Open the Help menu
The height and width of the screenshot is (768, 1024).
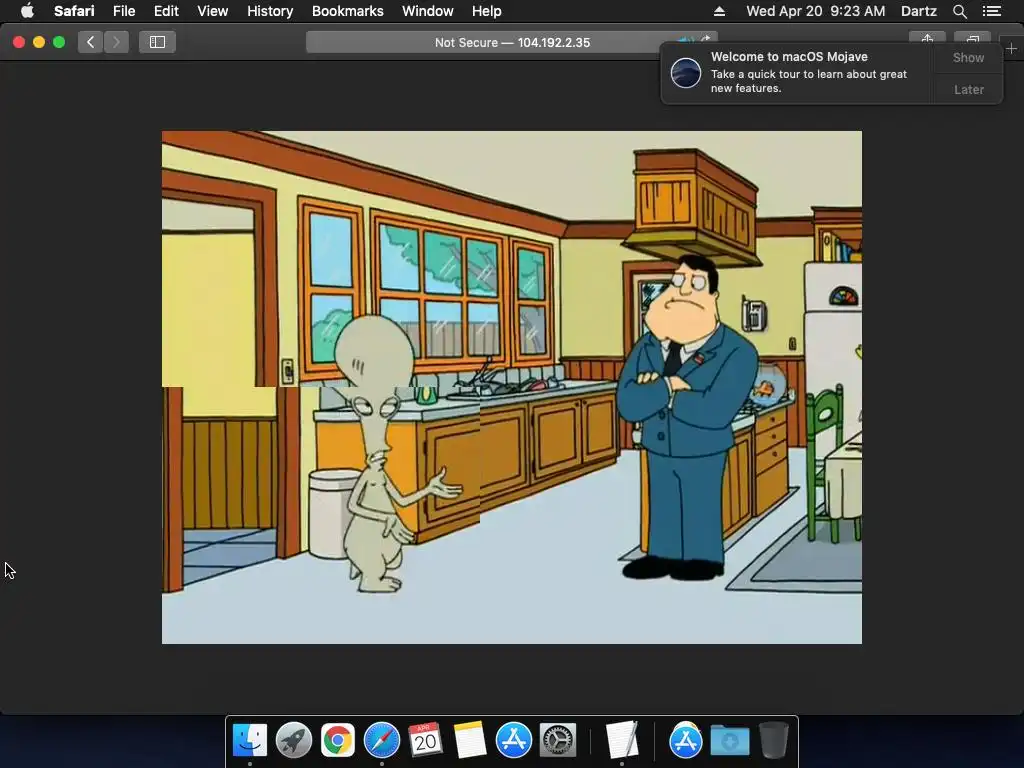point(487,11)
